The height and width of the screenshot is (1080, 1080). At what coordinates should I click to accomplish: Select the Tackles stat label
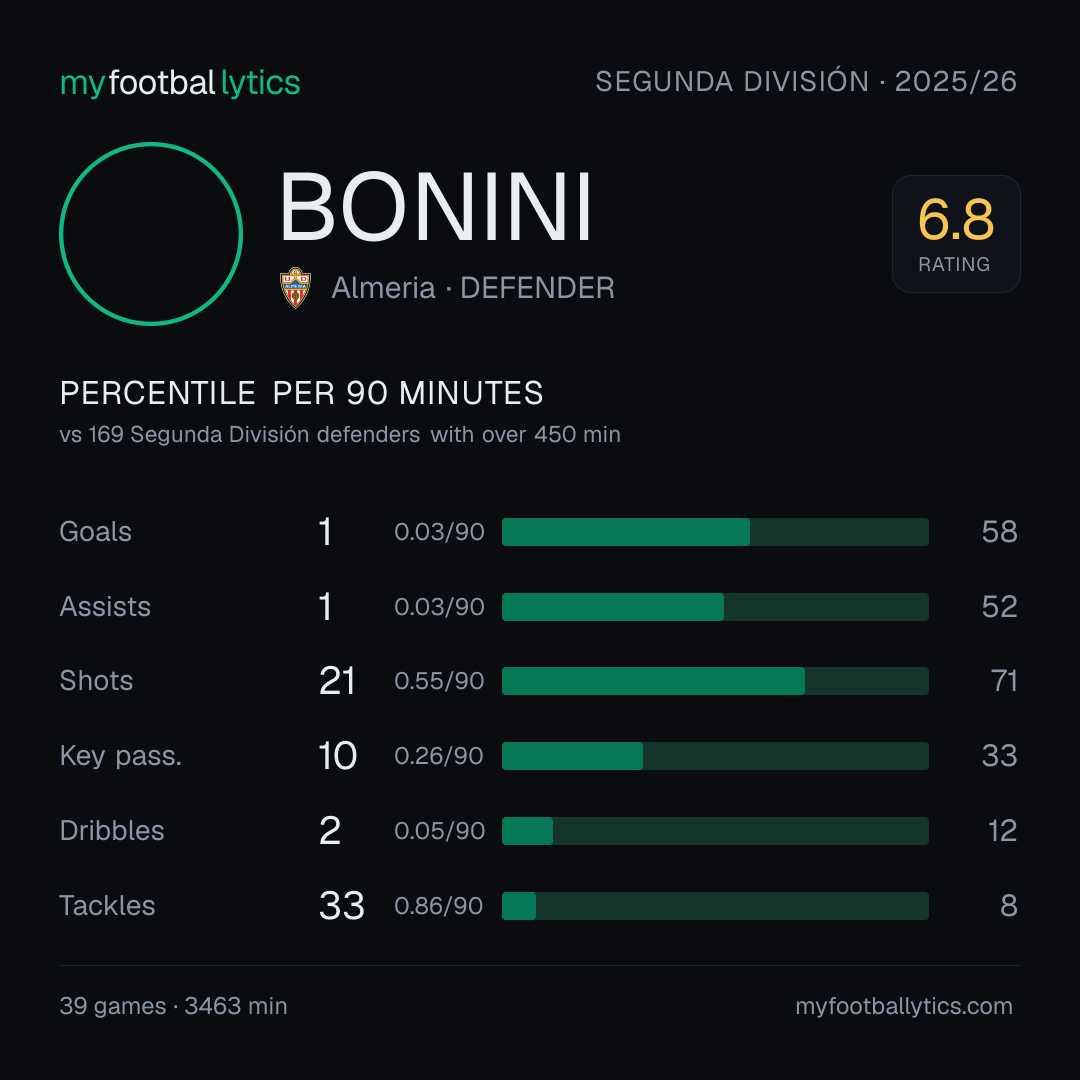click(107, 906)
